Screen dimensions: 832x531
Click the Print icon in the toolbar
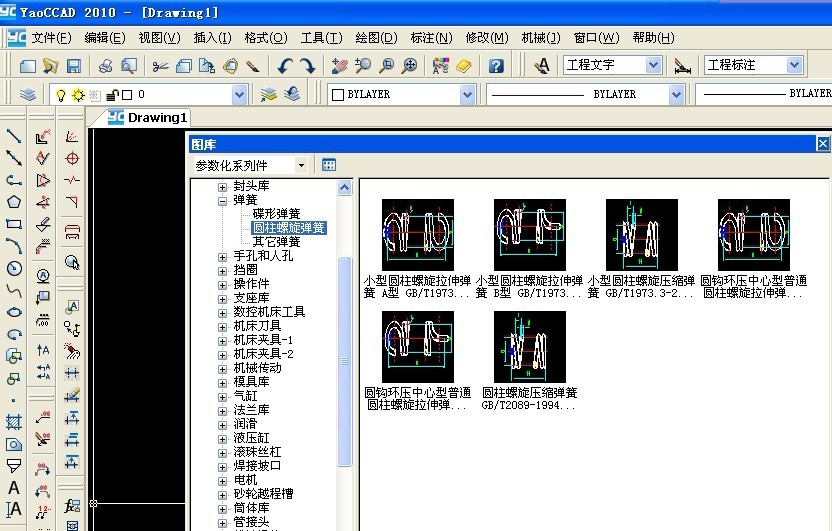105,66
